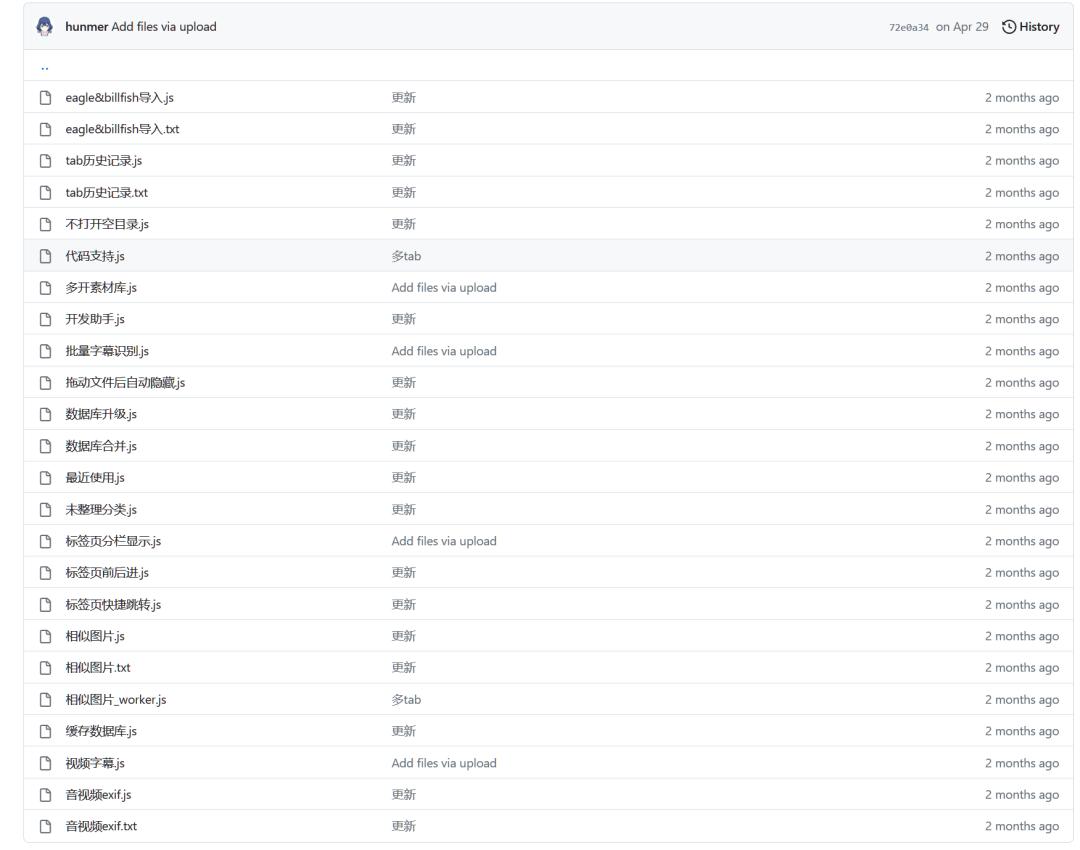The width and height of the screenshot is (1080, 850).
Task: Click file icon for 最近使用.js
Action: pyautogui.click(x=45, y=478)
